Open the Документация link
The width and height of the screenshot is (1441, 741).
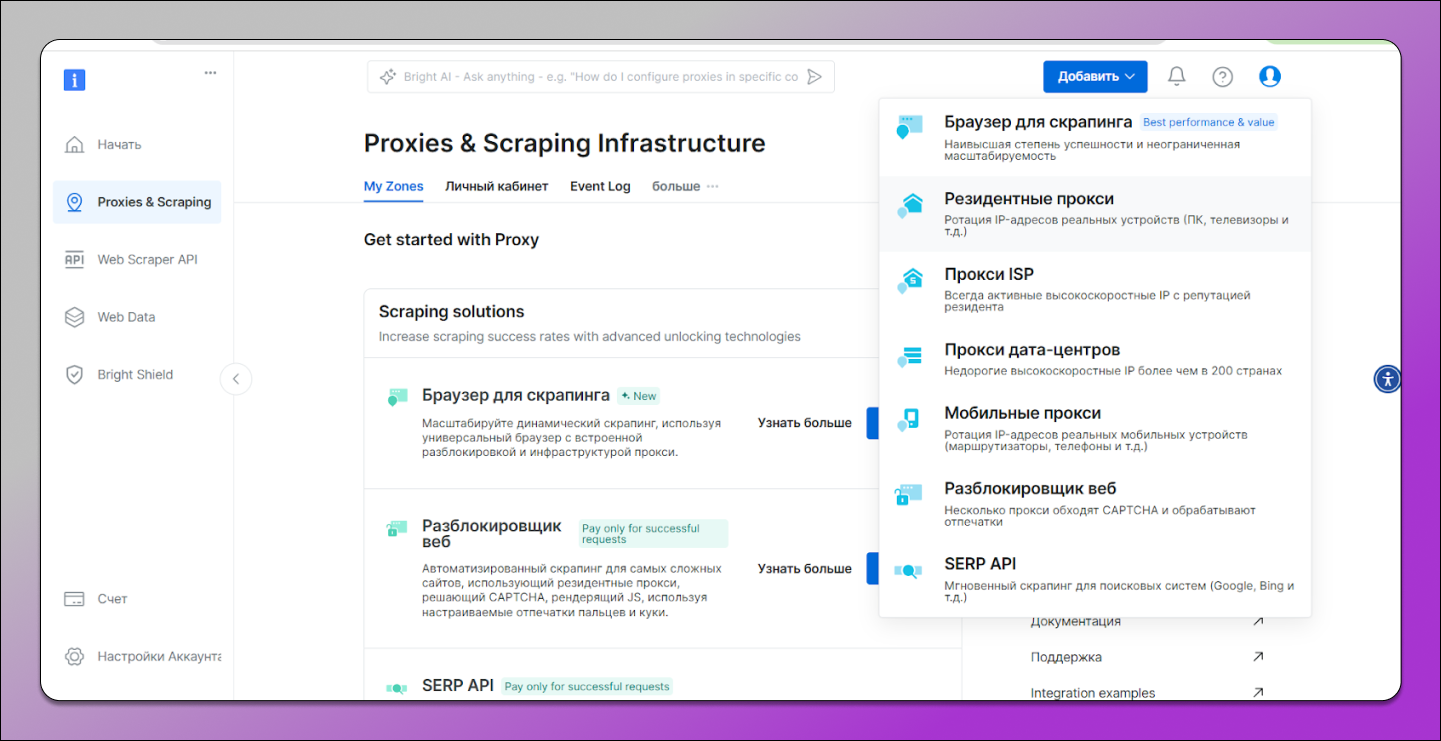click(x=1076, y=621)
